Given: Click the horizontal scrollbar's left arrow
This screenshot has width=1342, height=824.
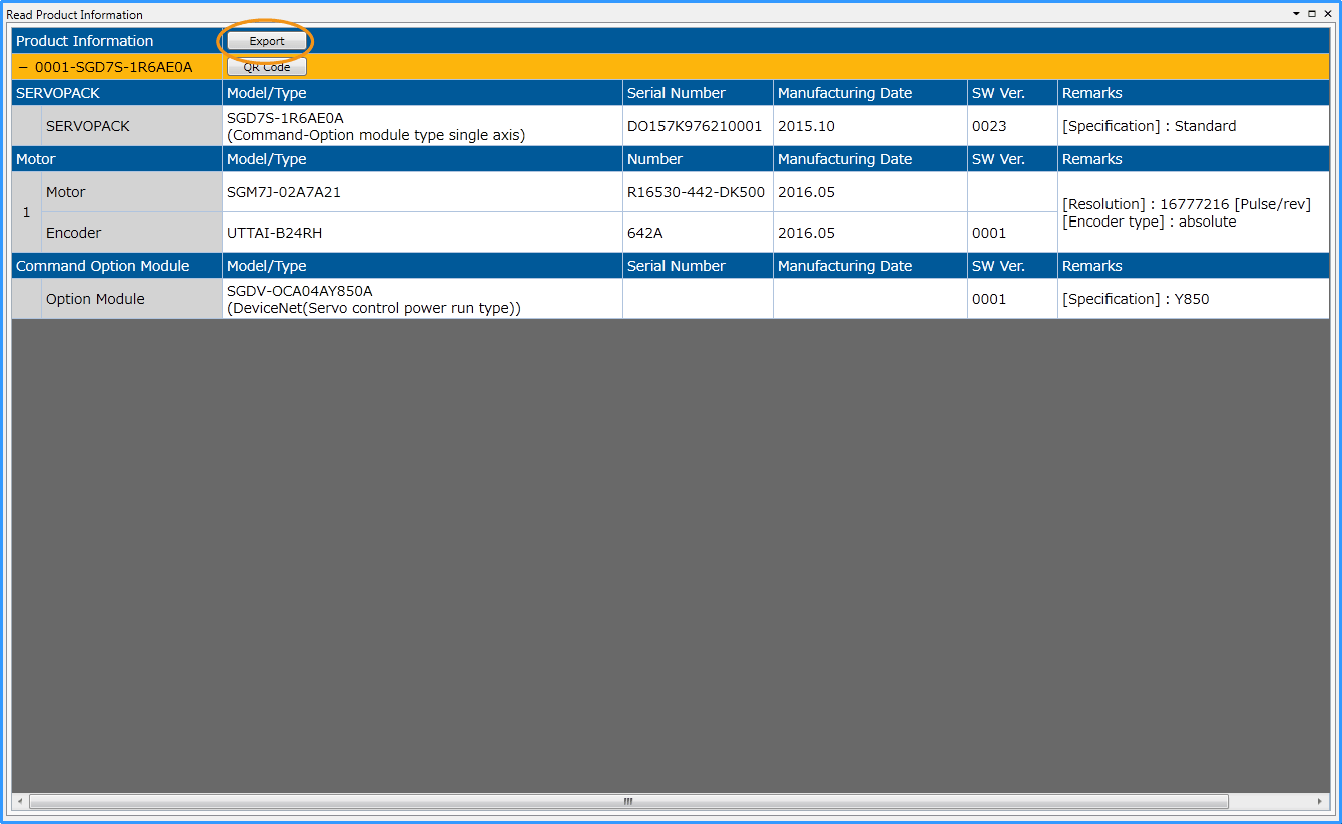Looking at the screenshot, I should click(x=19, y=801).
